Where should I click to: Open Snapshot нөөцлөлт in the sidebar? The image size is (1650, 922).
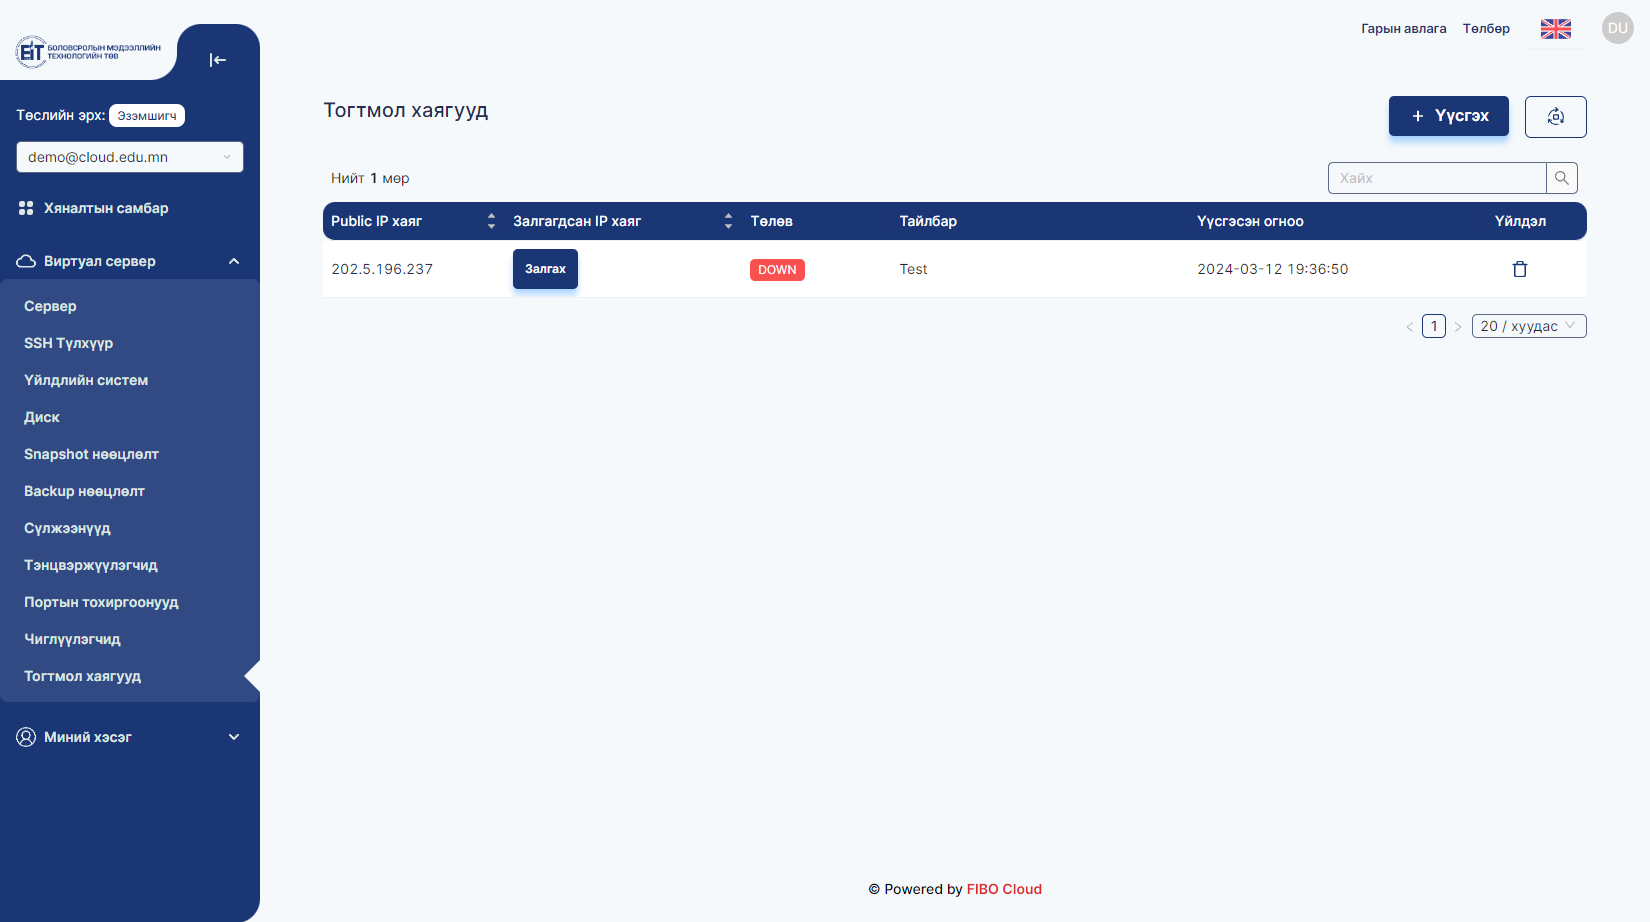(x=91, y=454)
